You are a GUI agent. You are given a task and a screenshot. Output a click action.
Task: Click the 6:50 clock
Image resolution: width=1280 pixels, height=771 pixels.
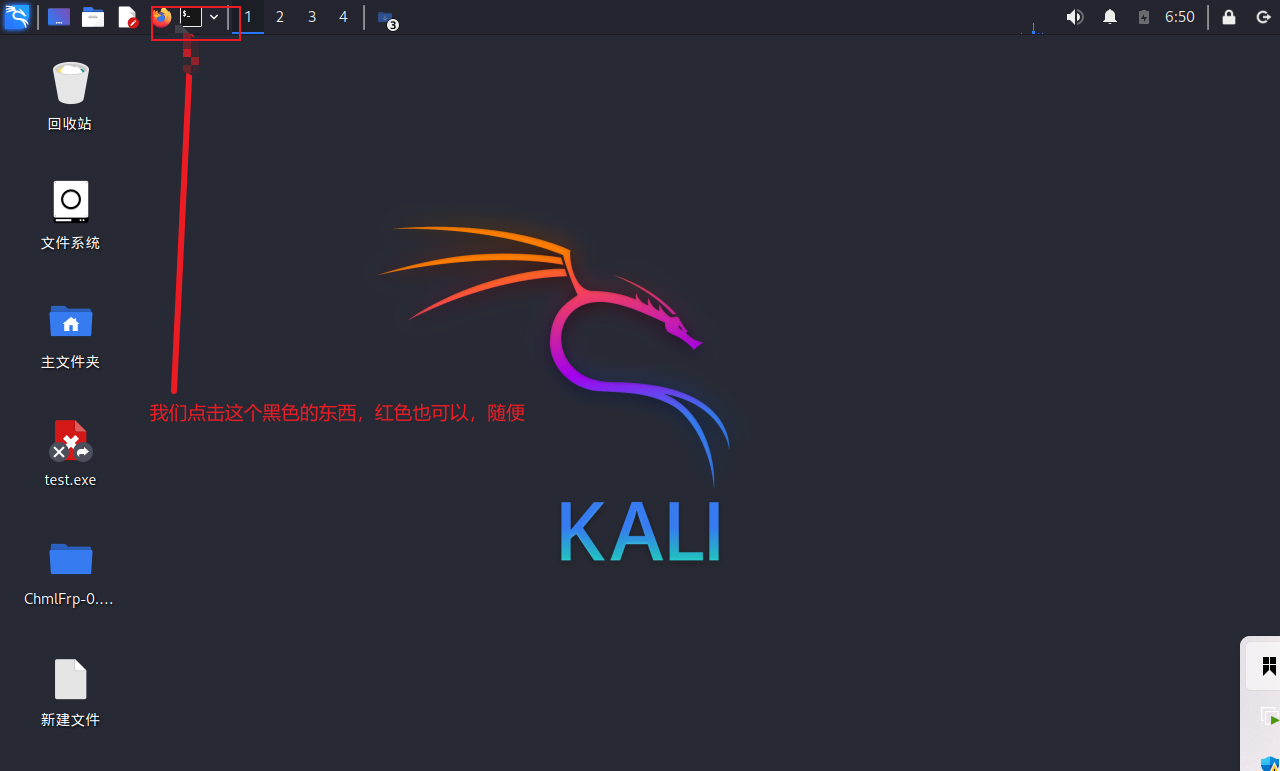[x=1180, y=17]
